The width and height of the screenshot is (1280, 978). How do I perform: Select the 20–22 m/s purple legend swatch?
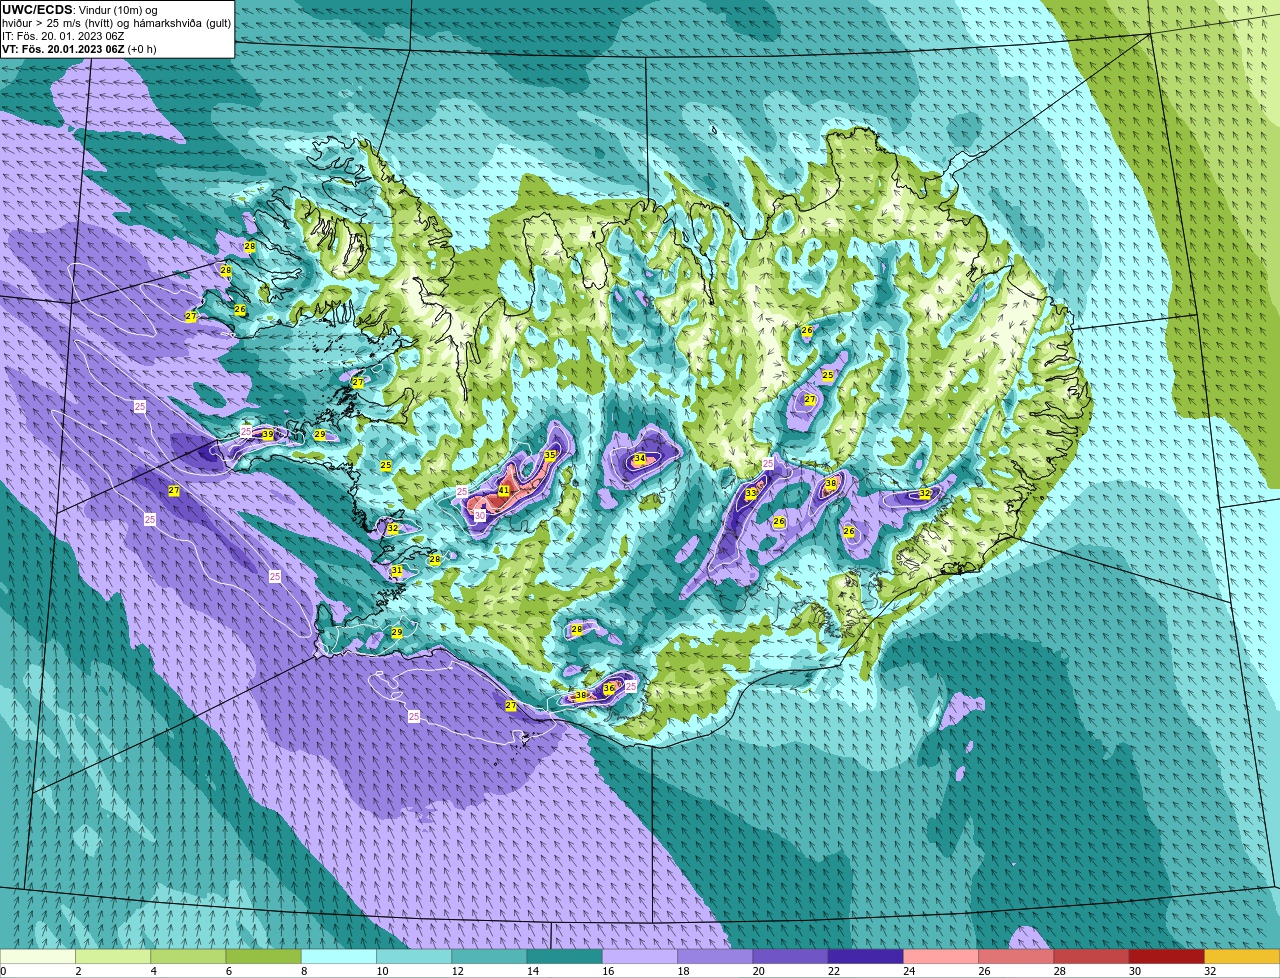(x=790, y=956)
